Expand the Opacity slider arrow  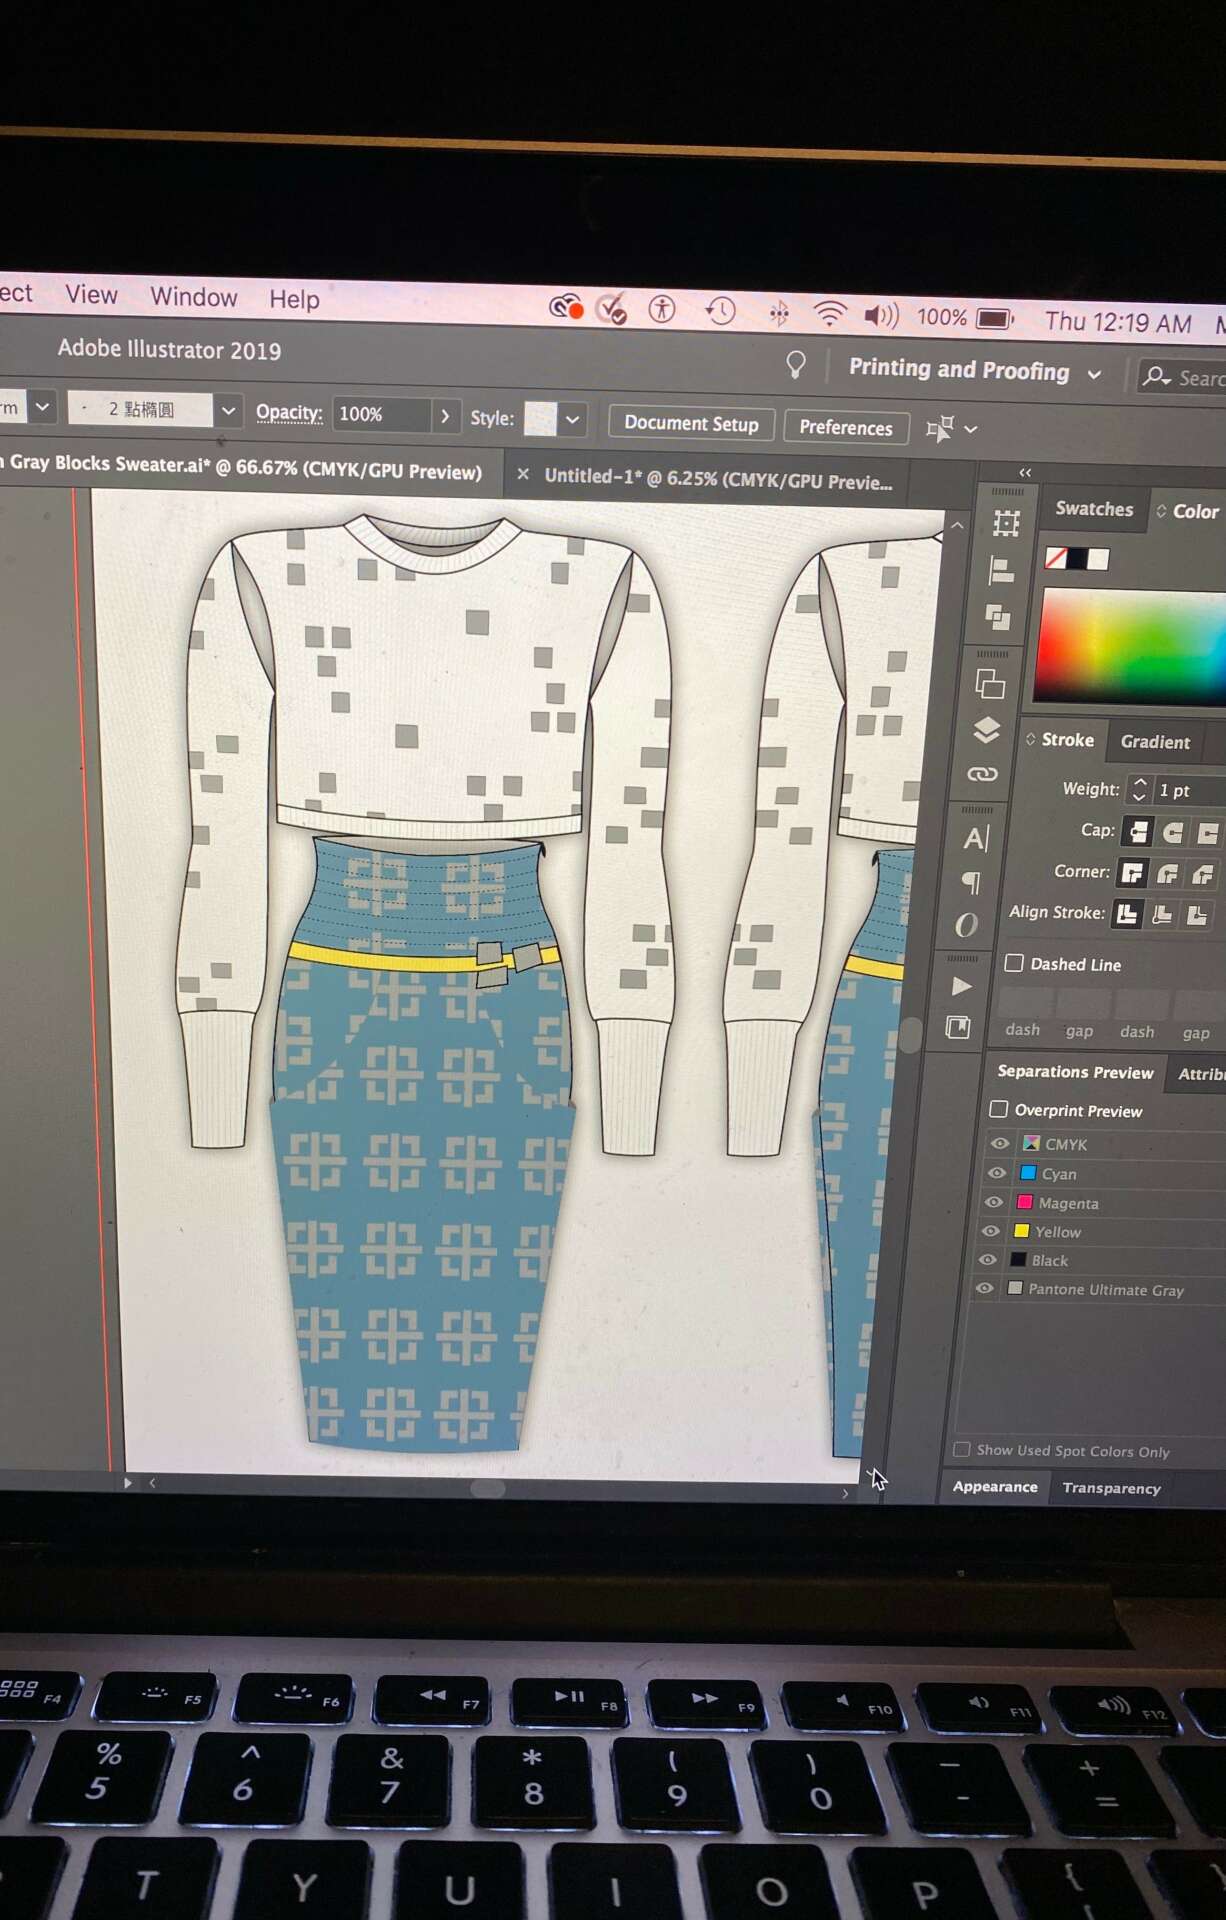pos(445,416)
